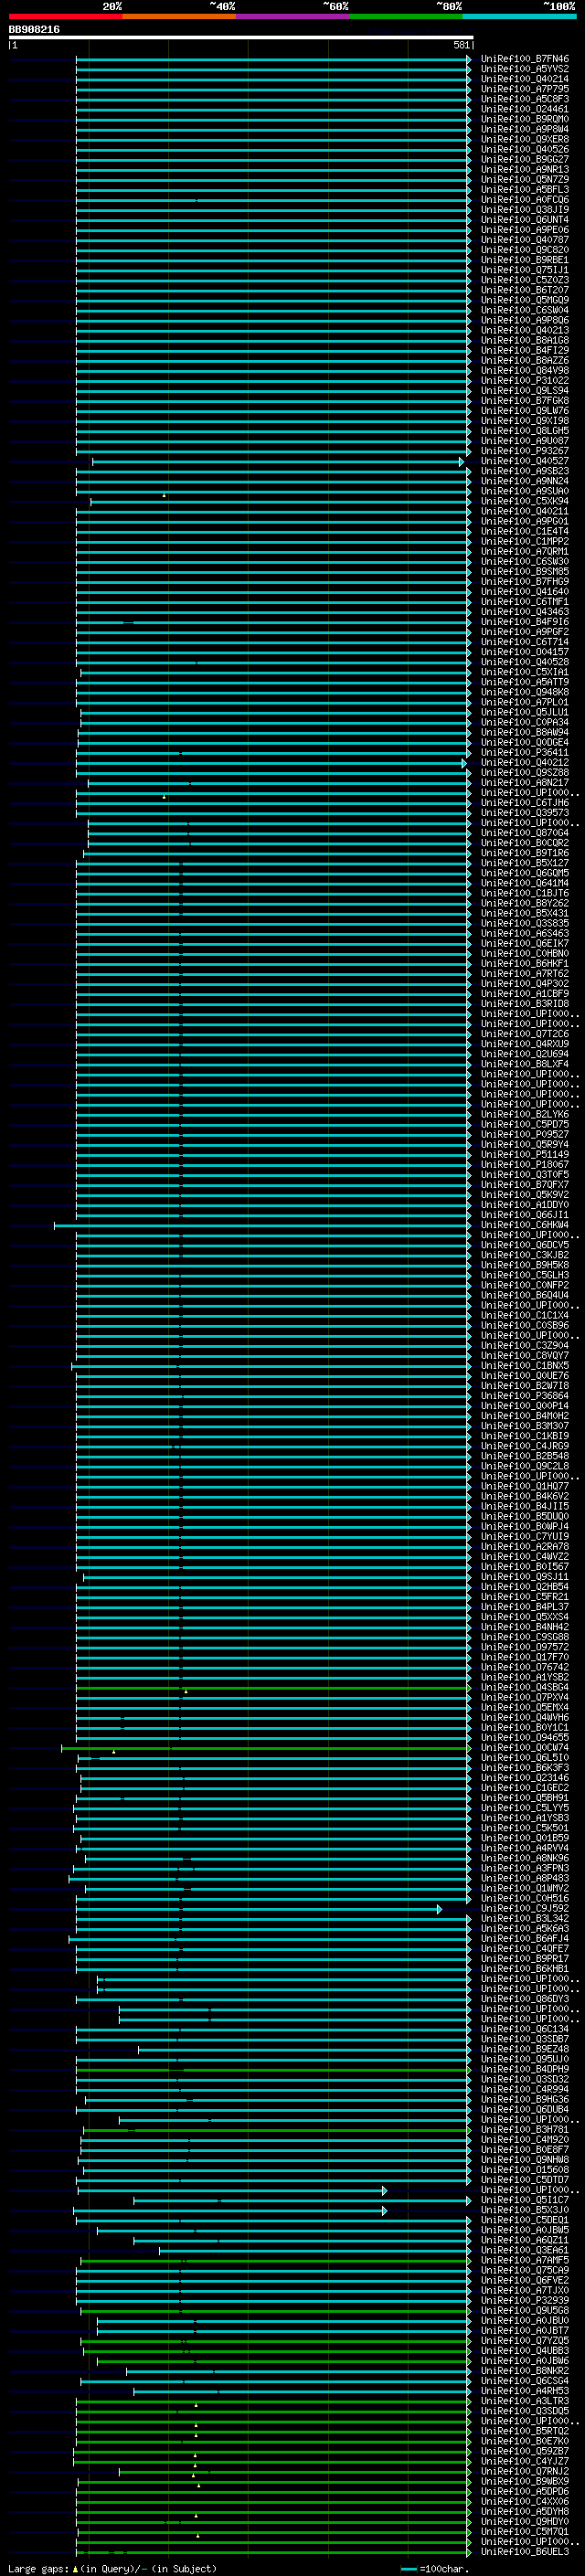Viewport: 585px width, 2576px height.
Task: Select label UniRef100_Q5N7Z9
Action: pos(524,179)
